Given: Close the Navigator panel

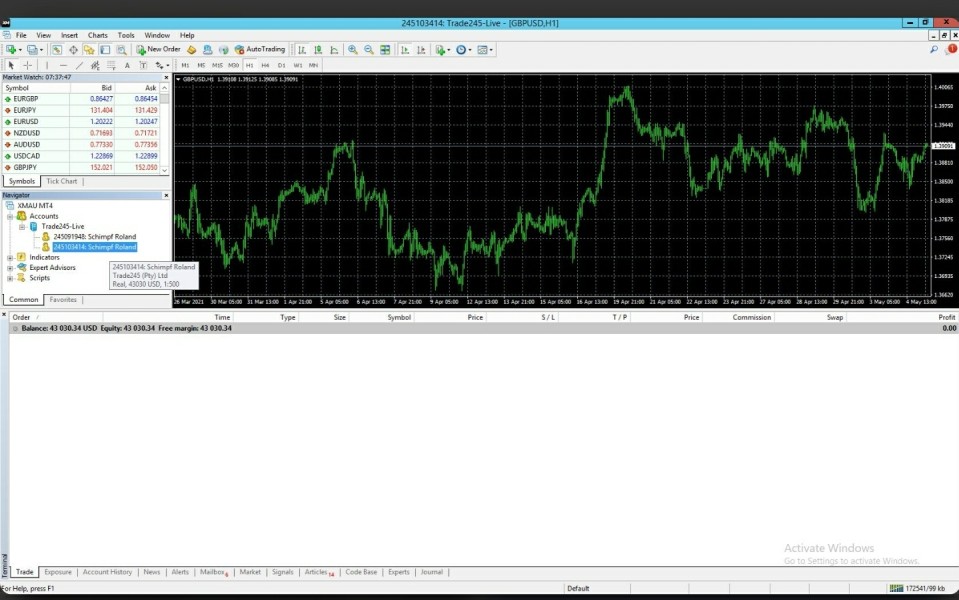Looking at the screenshot, I should pyautogui.click(x=166, y=195).
